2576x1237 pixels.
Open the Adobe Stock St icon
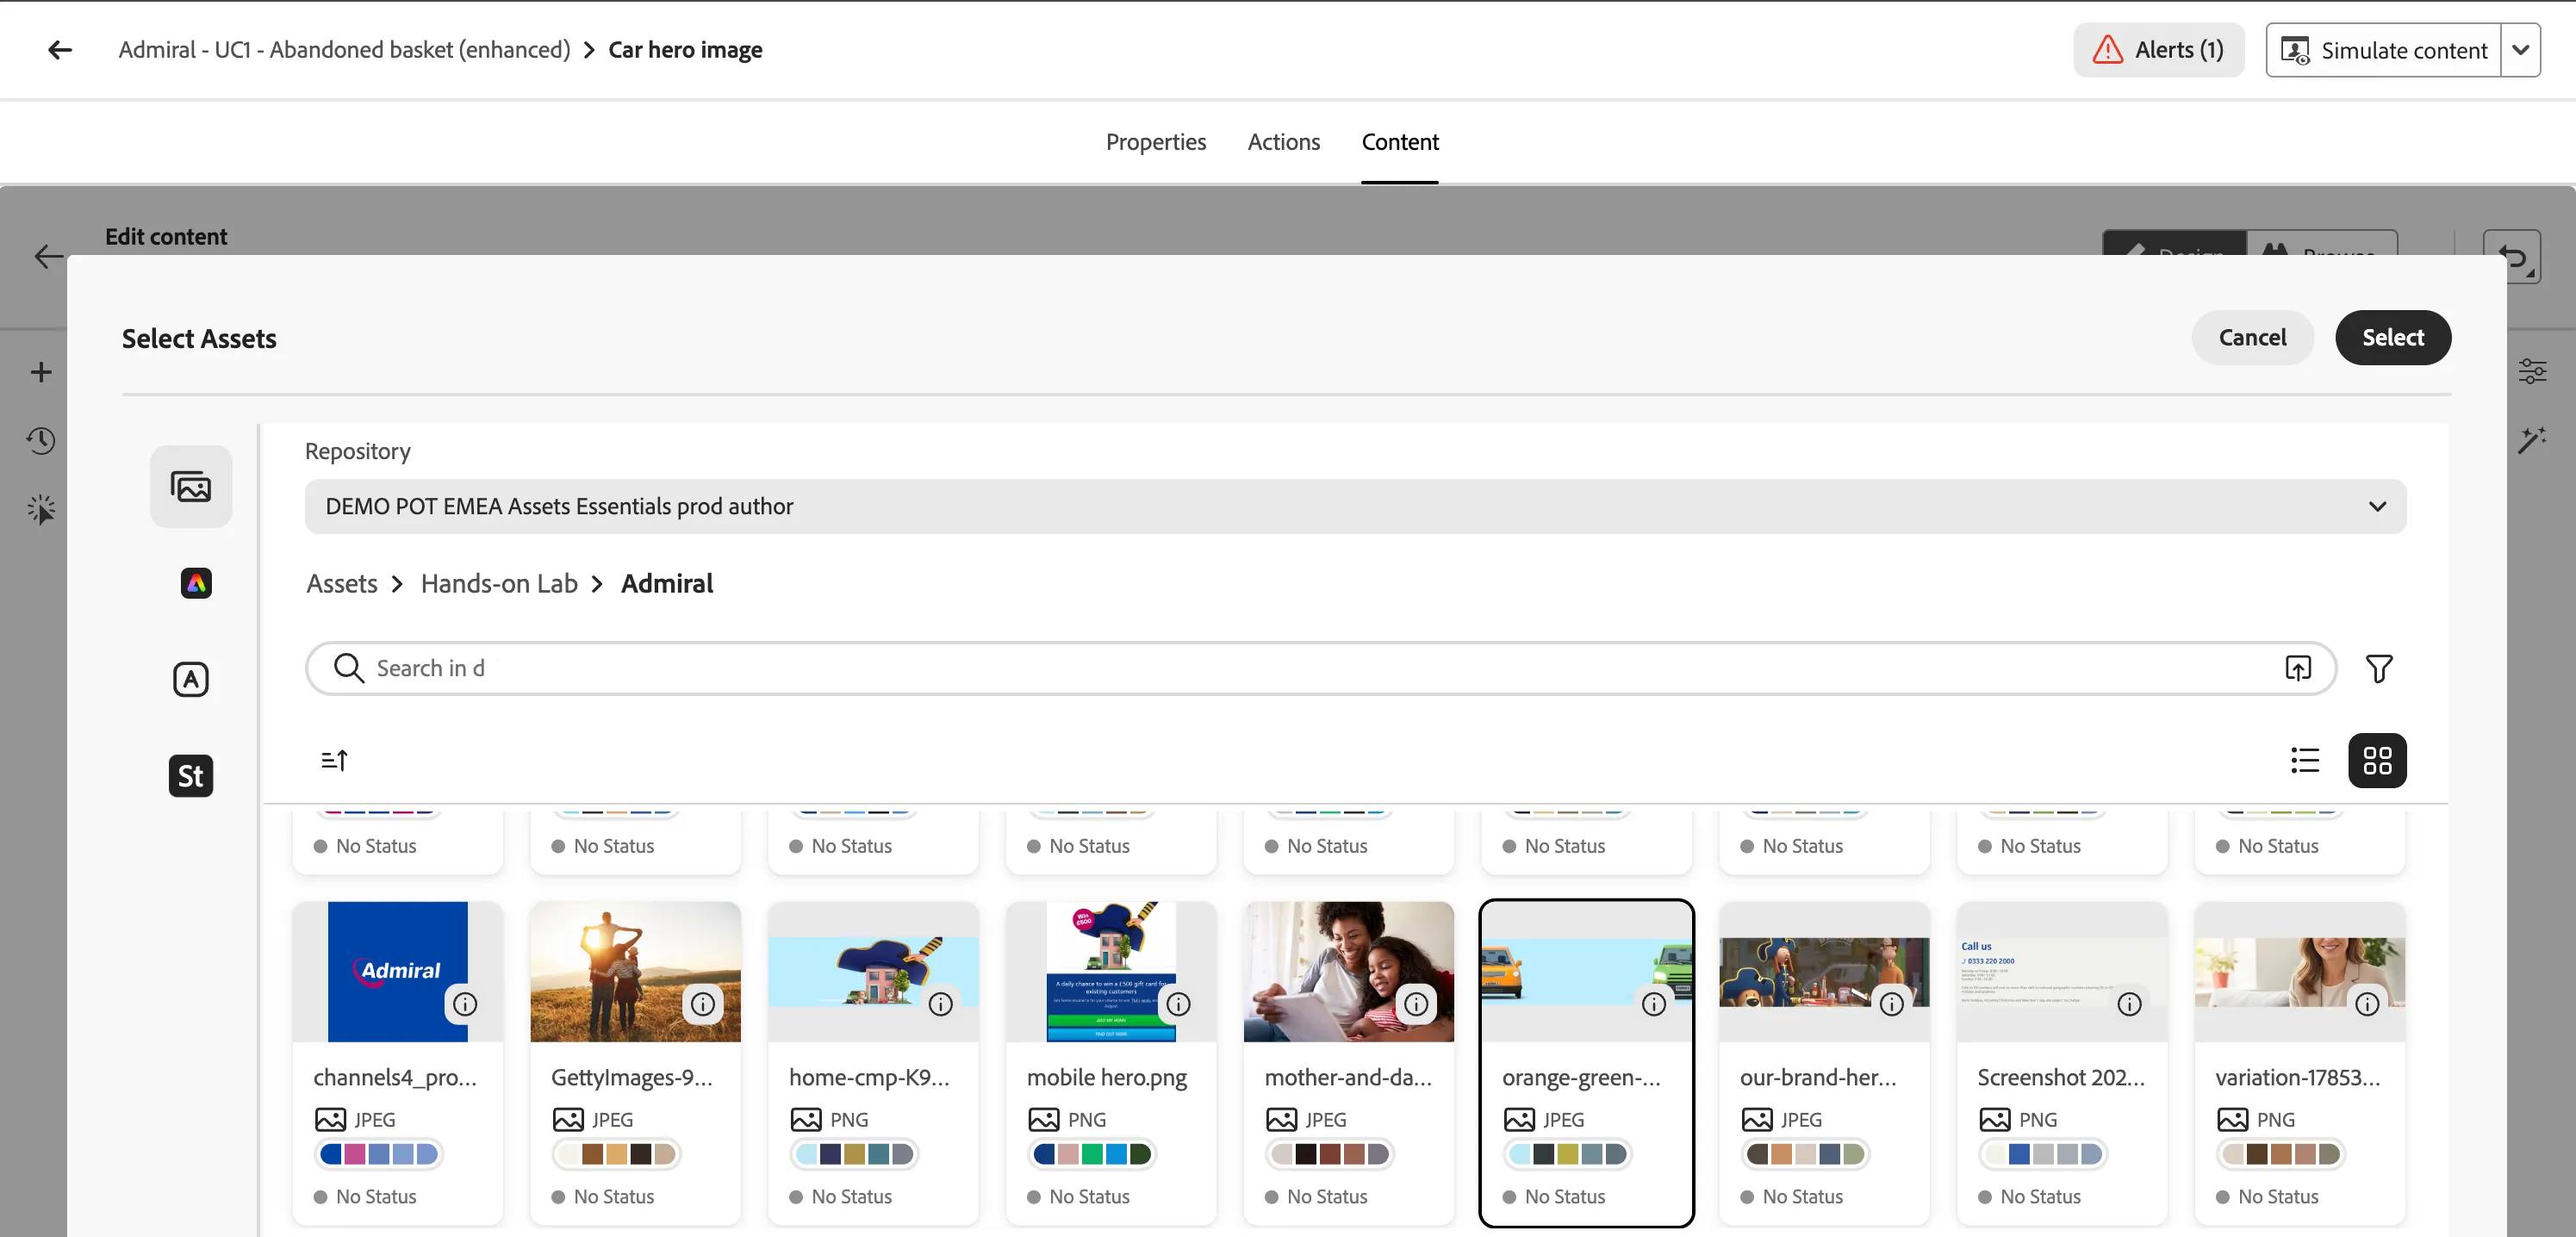pyautogui.click(x=191, y=776)
